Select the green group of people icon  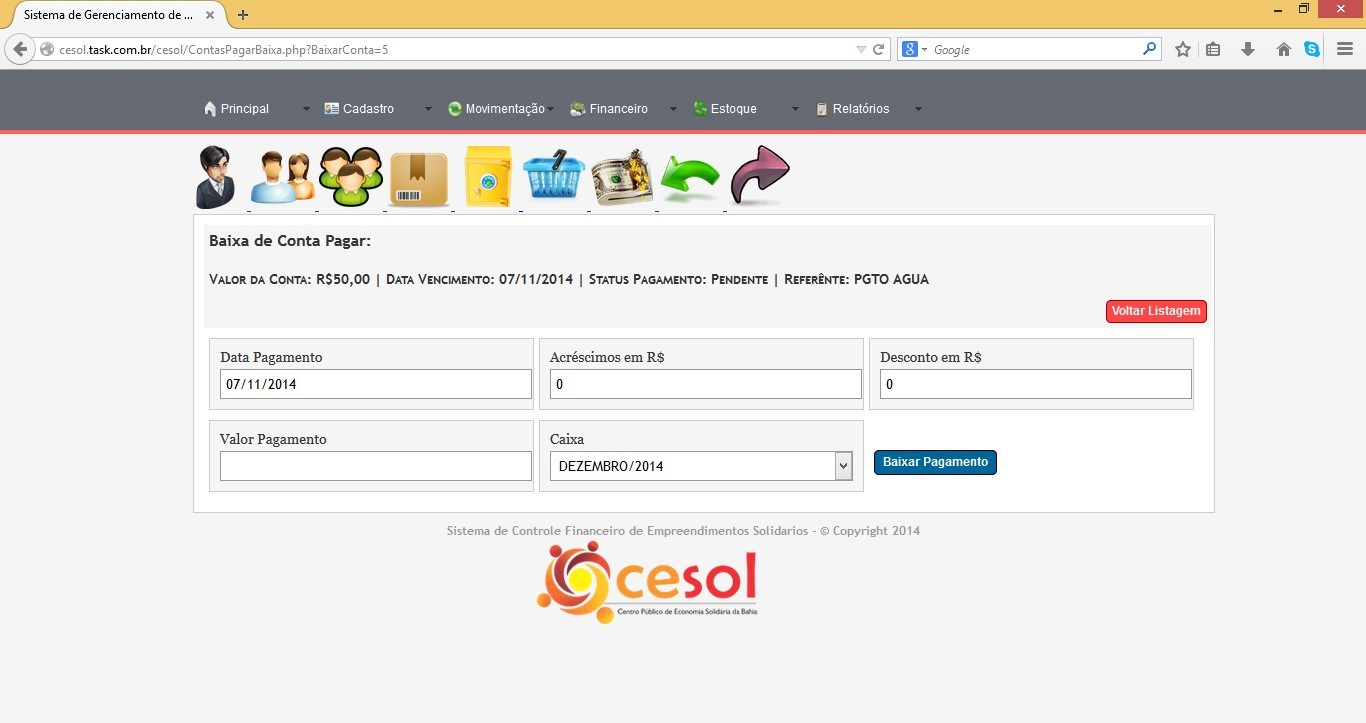point(351,177)
